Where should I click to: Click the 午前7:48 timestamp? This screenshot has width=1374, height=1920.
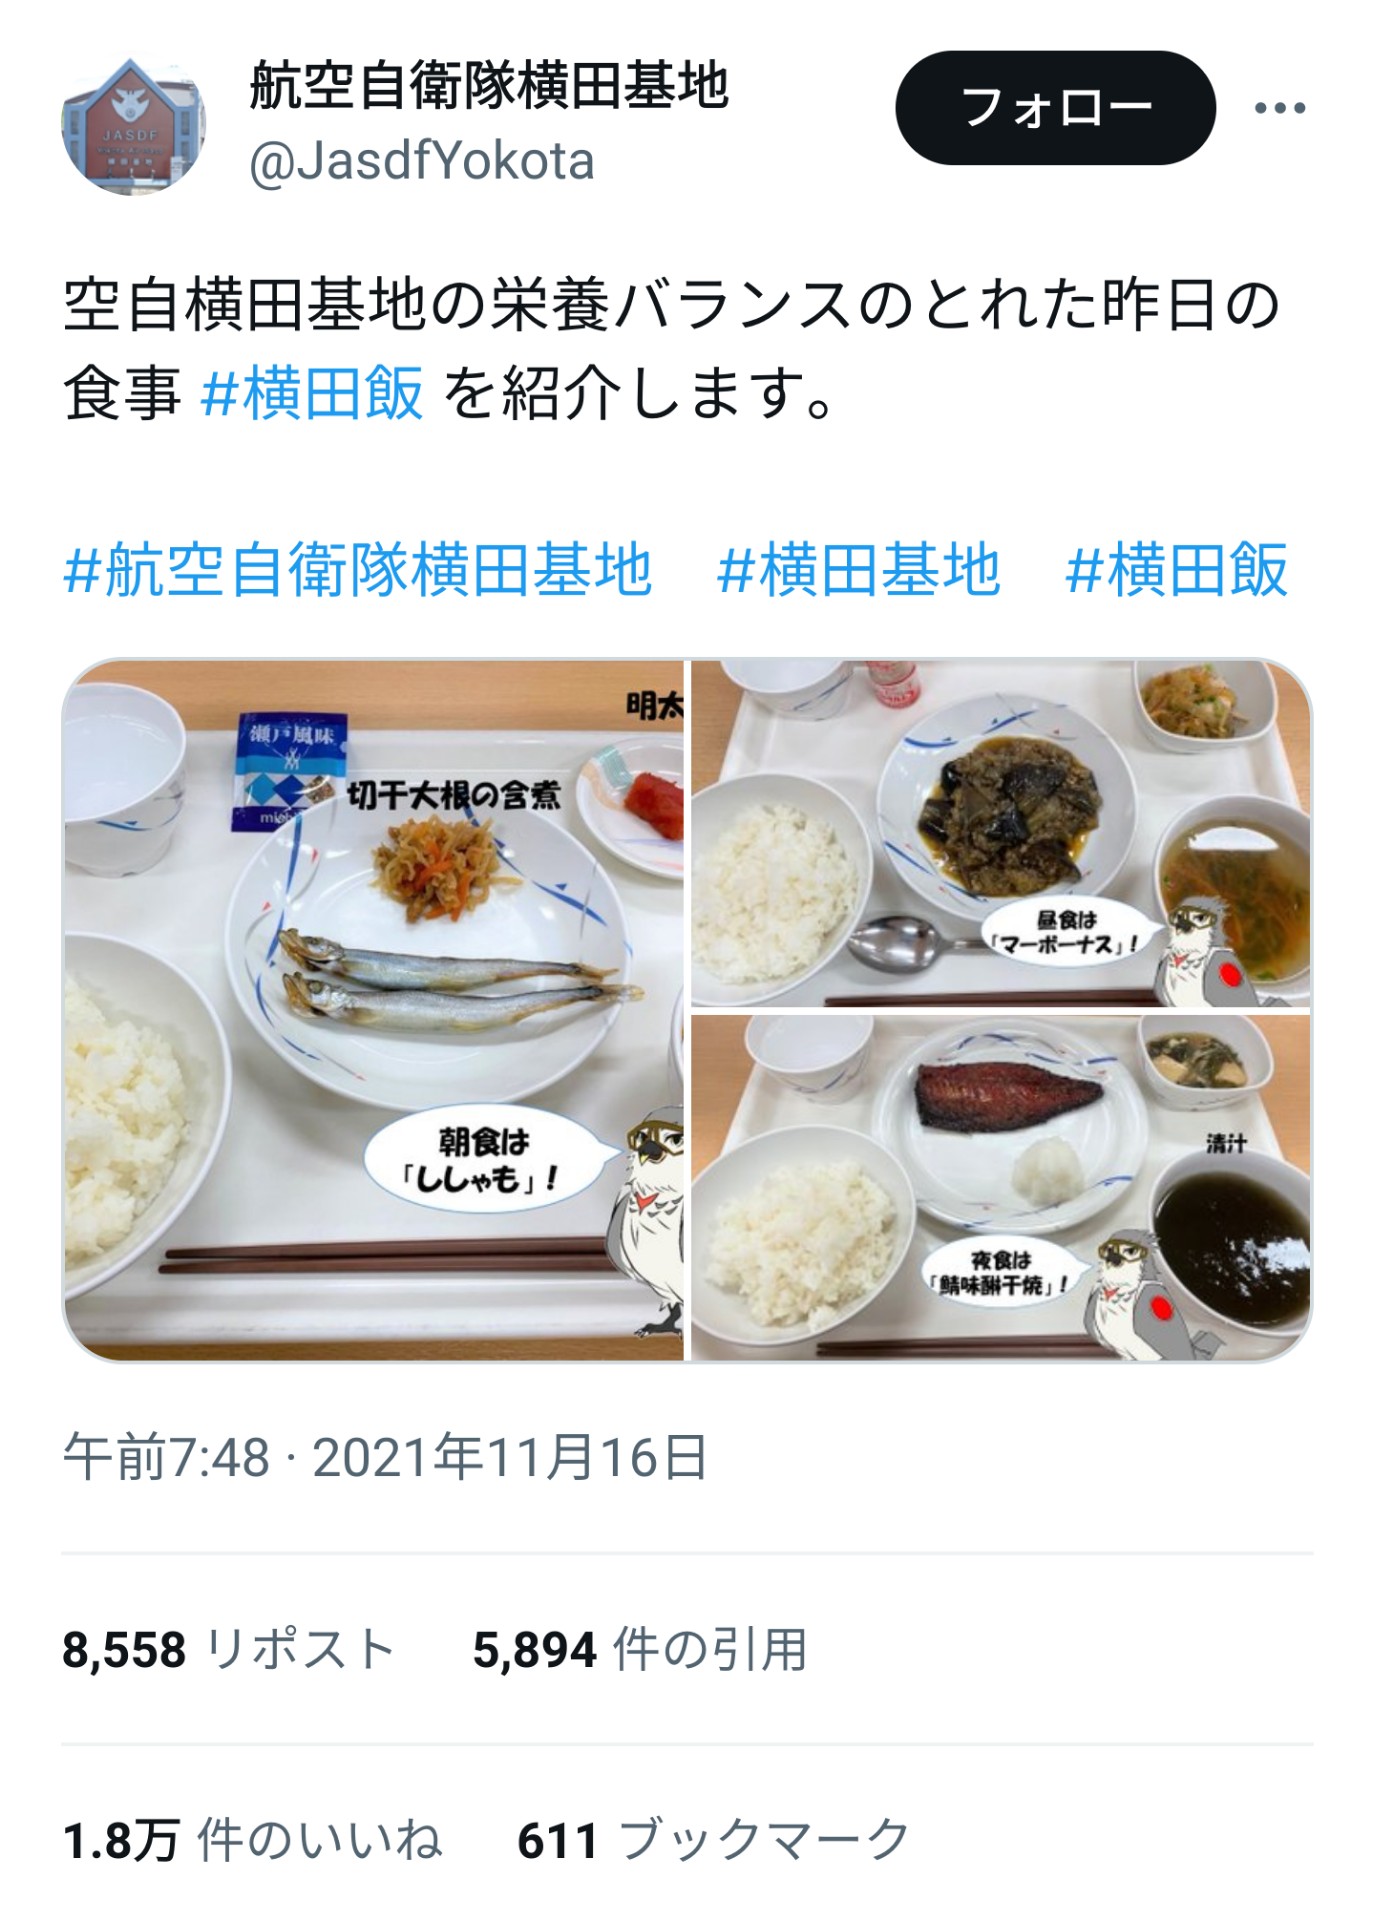[x=167, y=1457]
